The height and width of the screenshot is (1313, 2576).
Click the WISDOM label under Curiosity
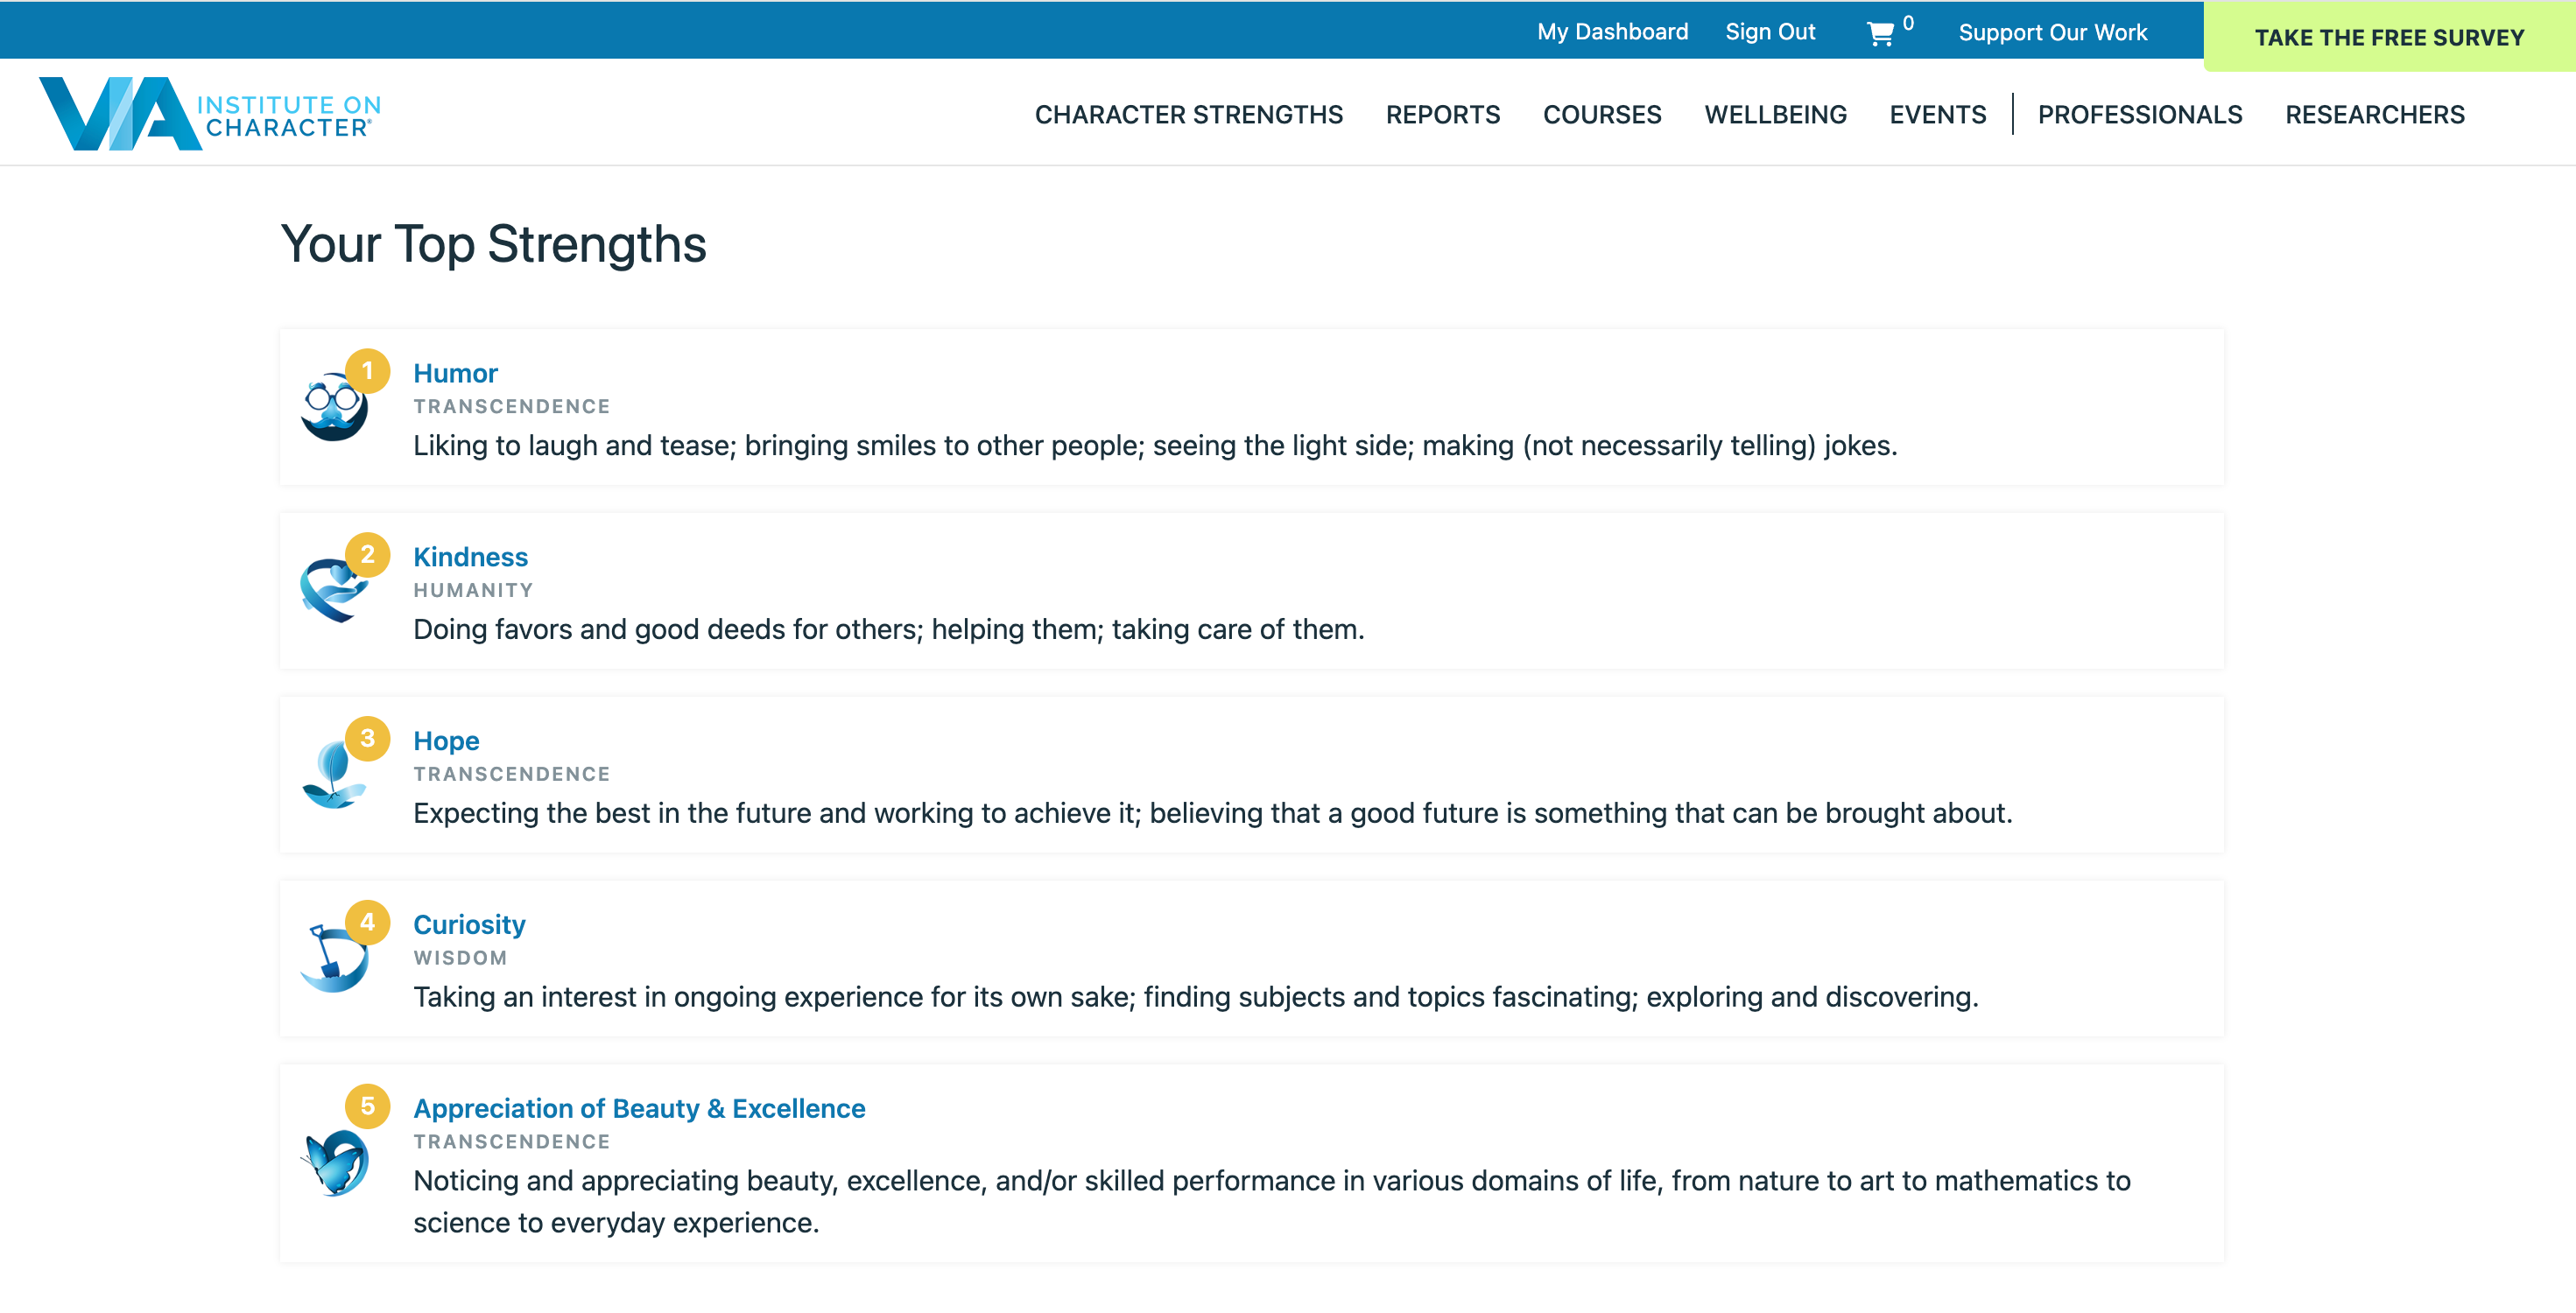tap(460, 958)
